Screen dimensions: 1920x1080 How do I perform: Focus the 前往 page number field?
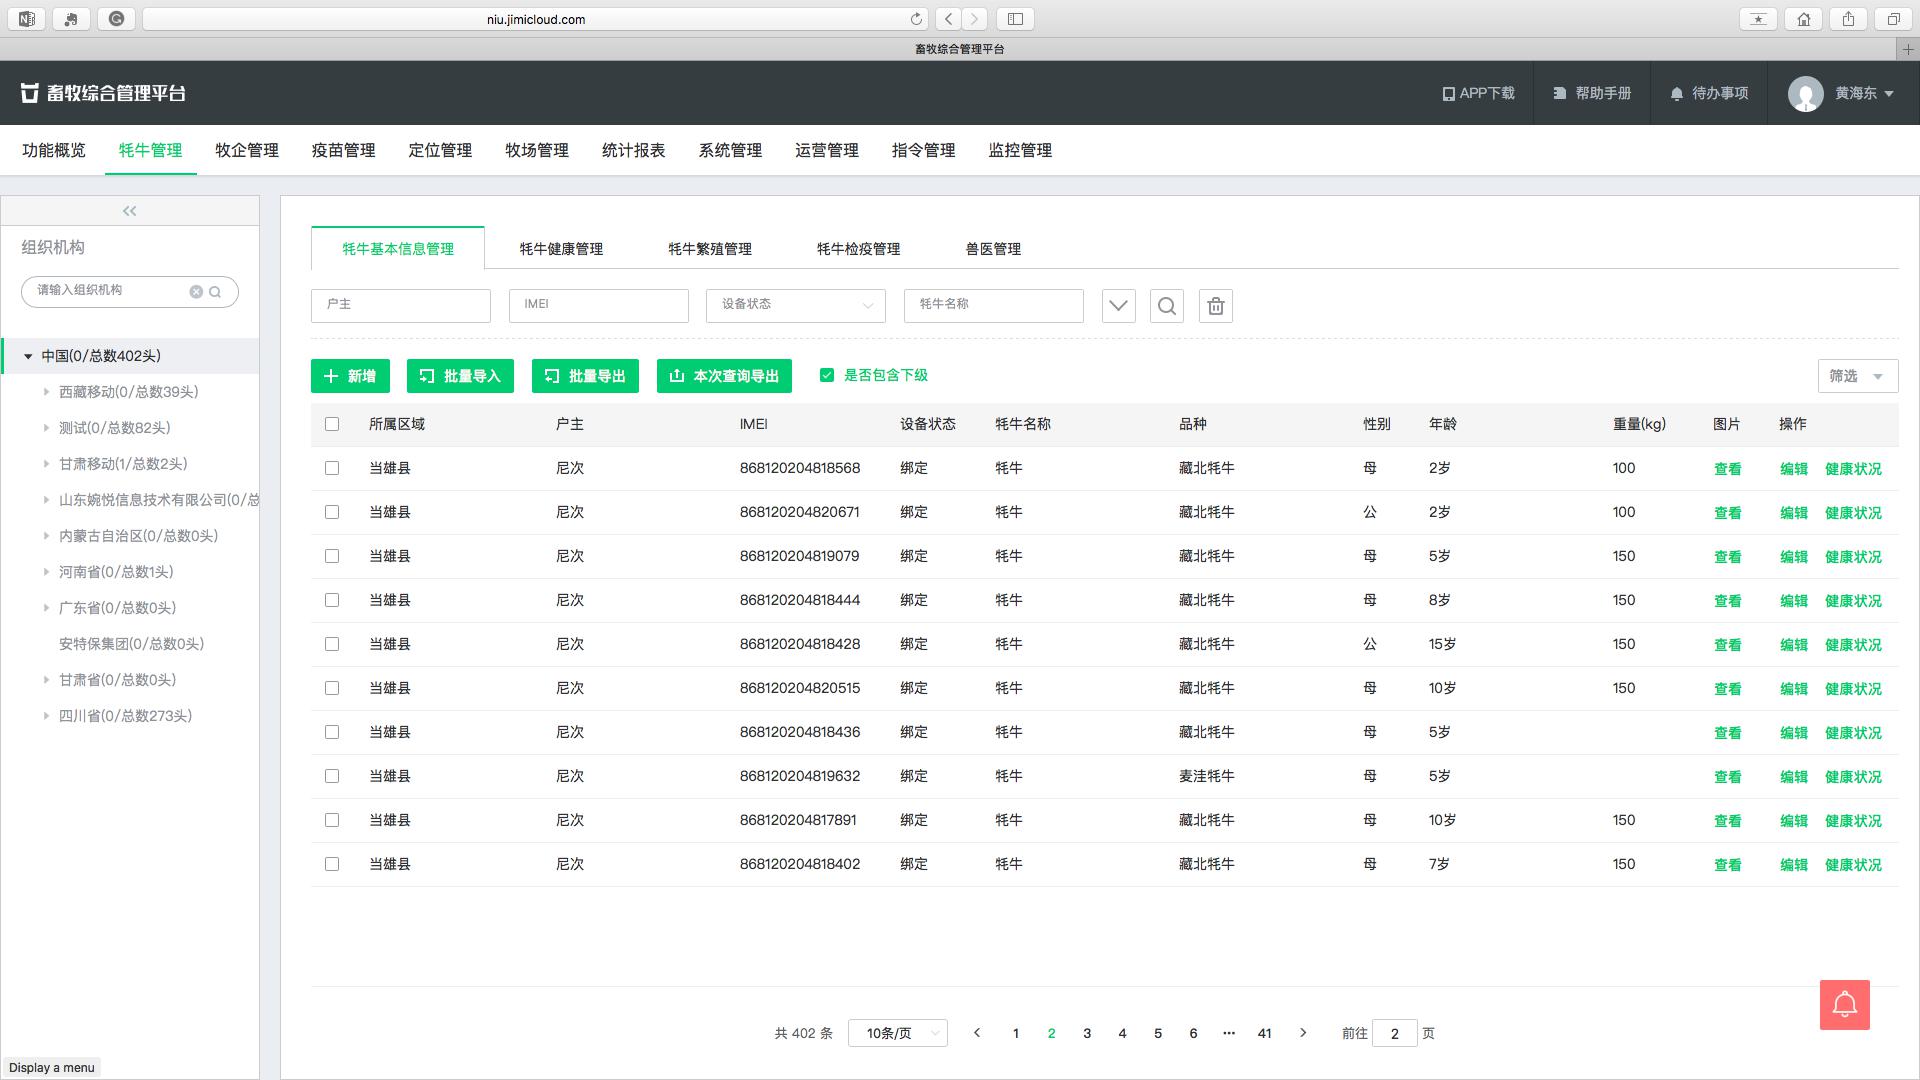[1395, 1033]
